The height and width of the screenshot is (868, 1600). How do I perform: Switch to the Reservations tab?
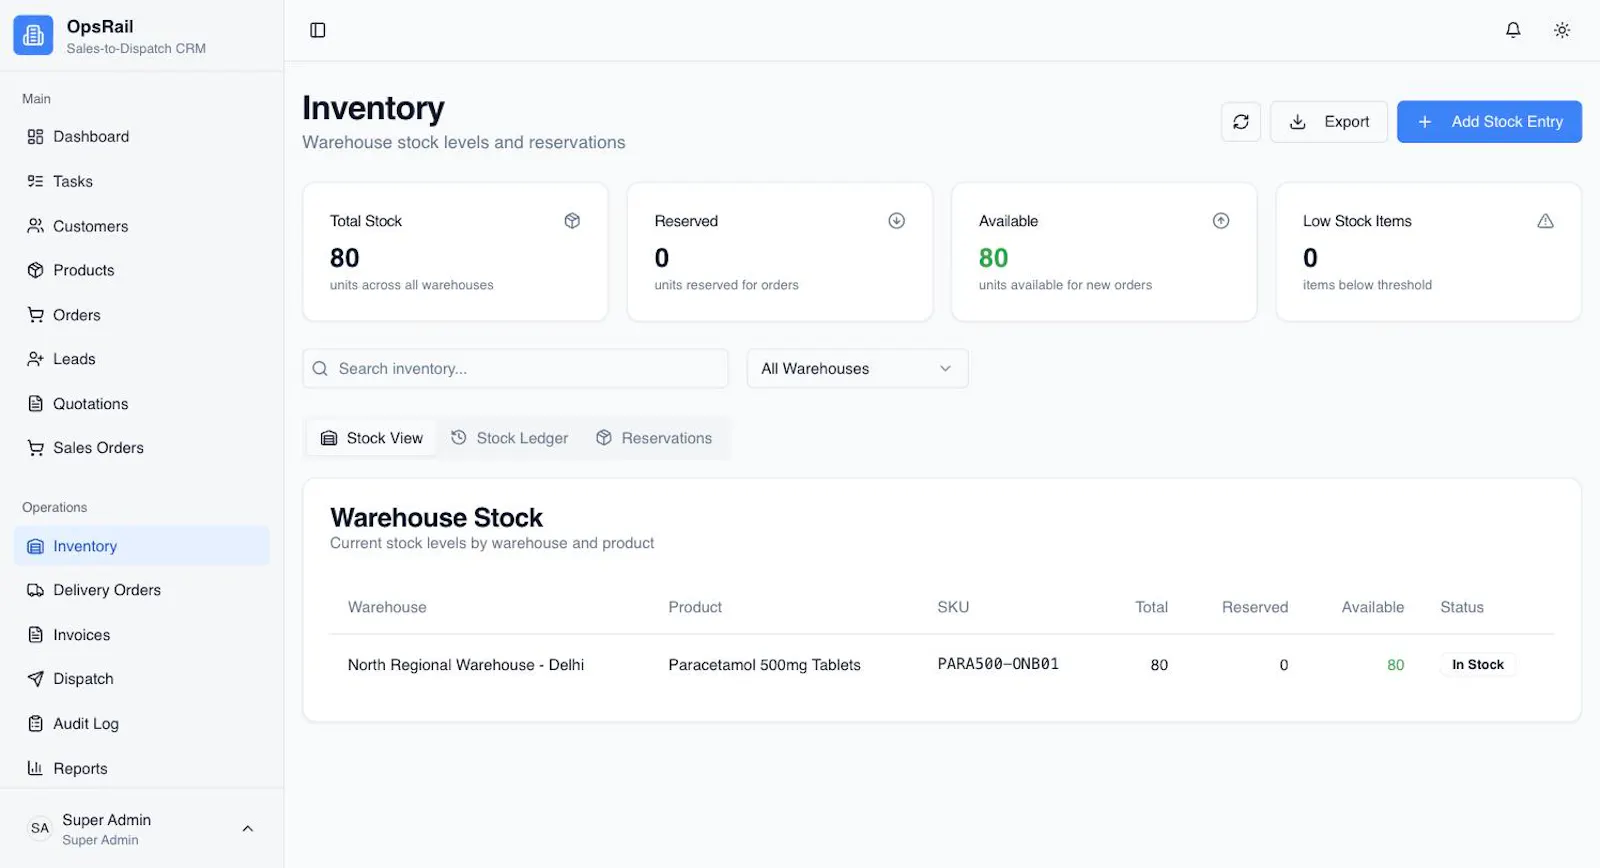point(655,438)
